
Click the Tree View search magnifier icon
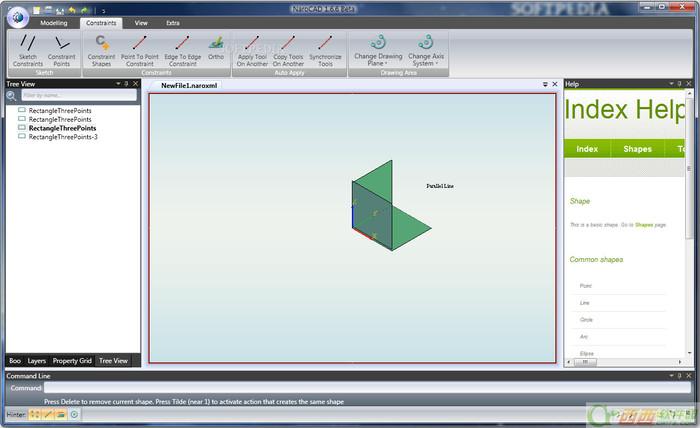[x=12, y=95]
